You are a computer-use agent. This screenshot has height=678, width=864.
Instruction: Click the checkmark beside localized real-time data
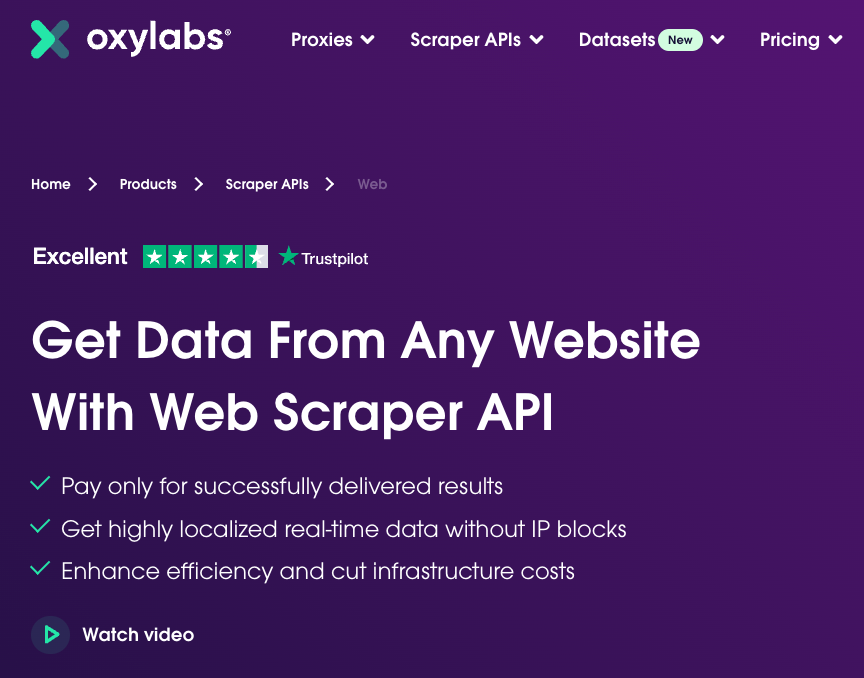(40, 527)
